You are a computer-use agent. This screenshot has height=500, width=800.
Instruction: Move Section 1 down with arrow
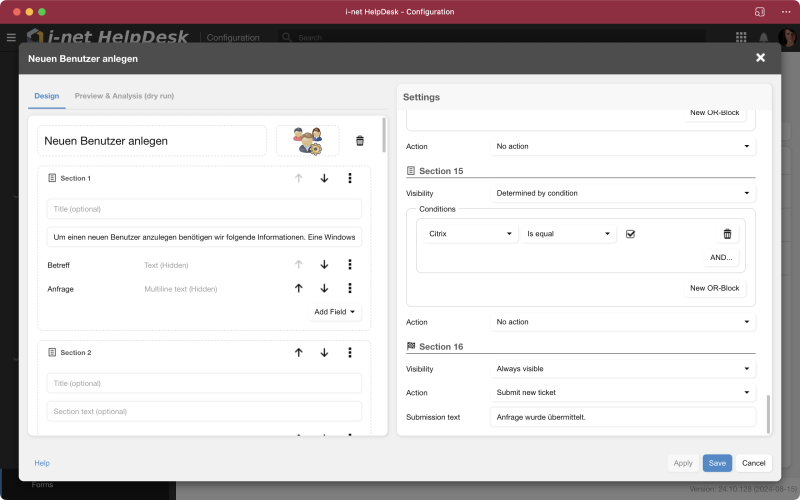point(324,178)
